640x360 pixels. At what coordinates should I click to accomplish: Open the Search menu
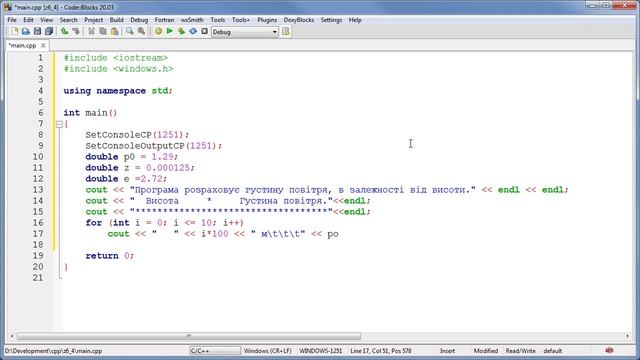68,20
